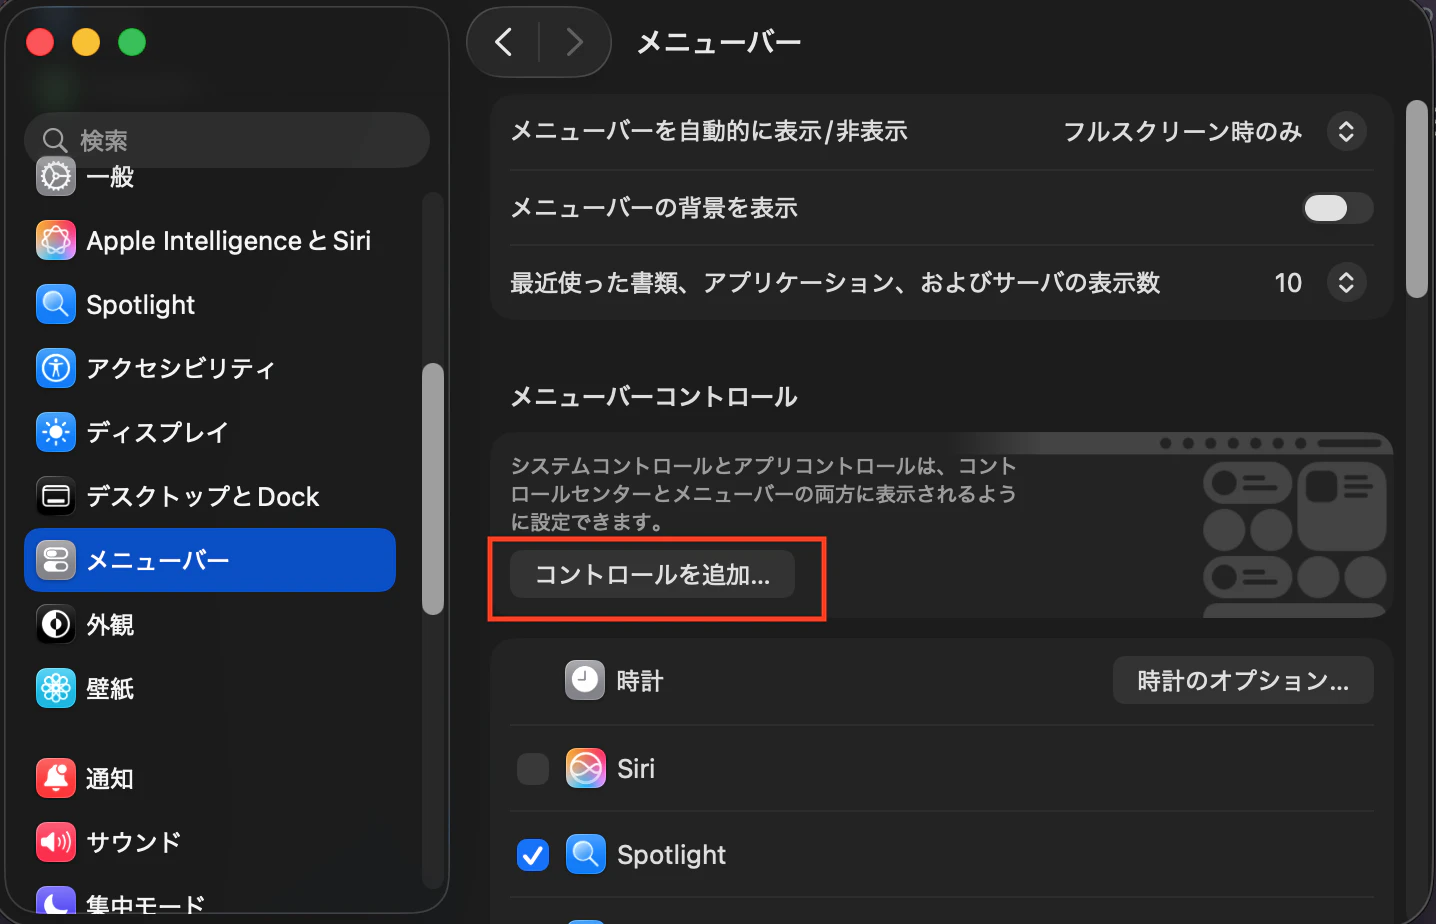Image resolution: width=1436 pixels, height=924 pixels.
Task: Open 一般 (General) gear icon in sidebar
Action: click(56, 177)
